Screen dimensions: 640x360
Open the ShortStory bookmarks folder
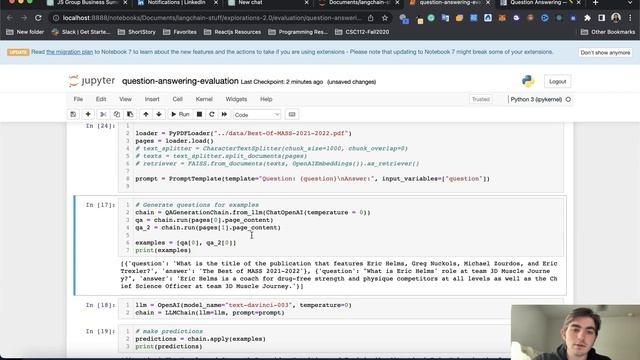[x=137, y=32]
